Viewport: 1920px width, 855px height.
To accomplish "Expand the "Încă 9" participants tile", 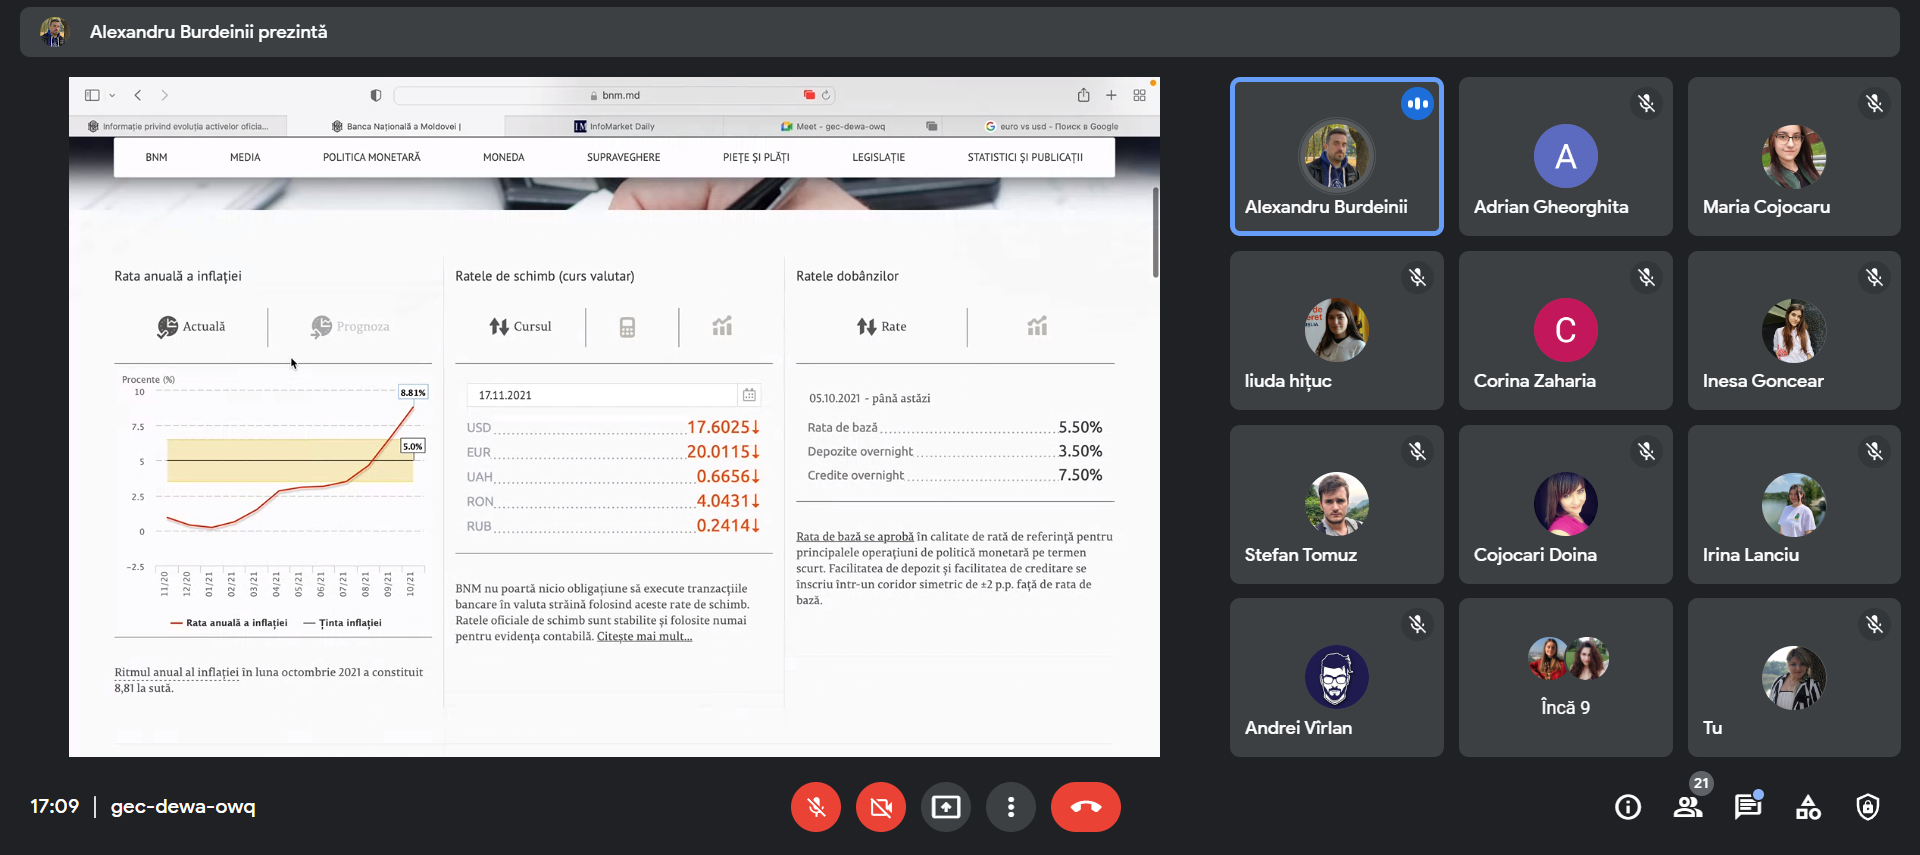I will coord(1565,678).
